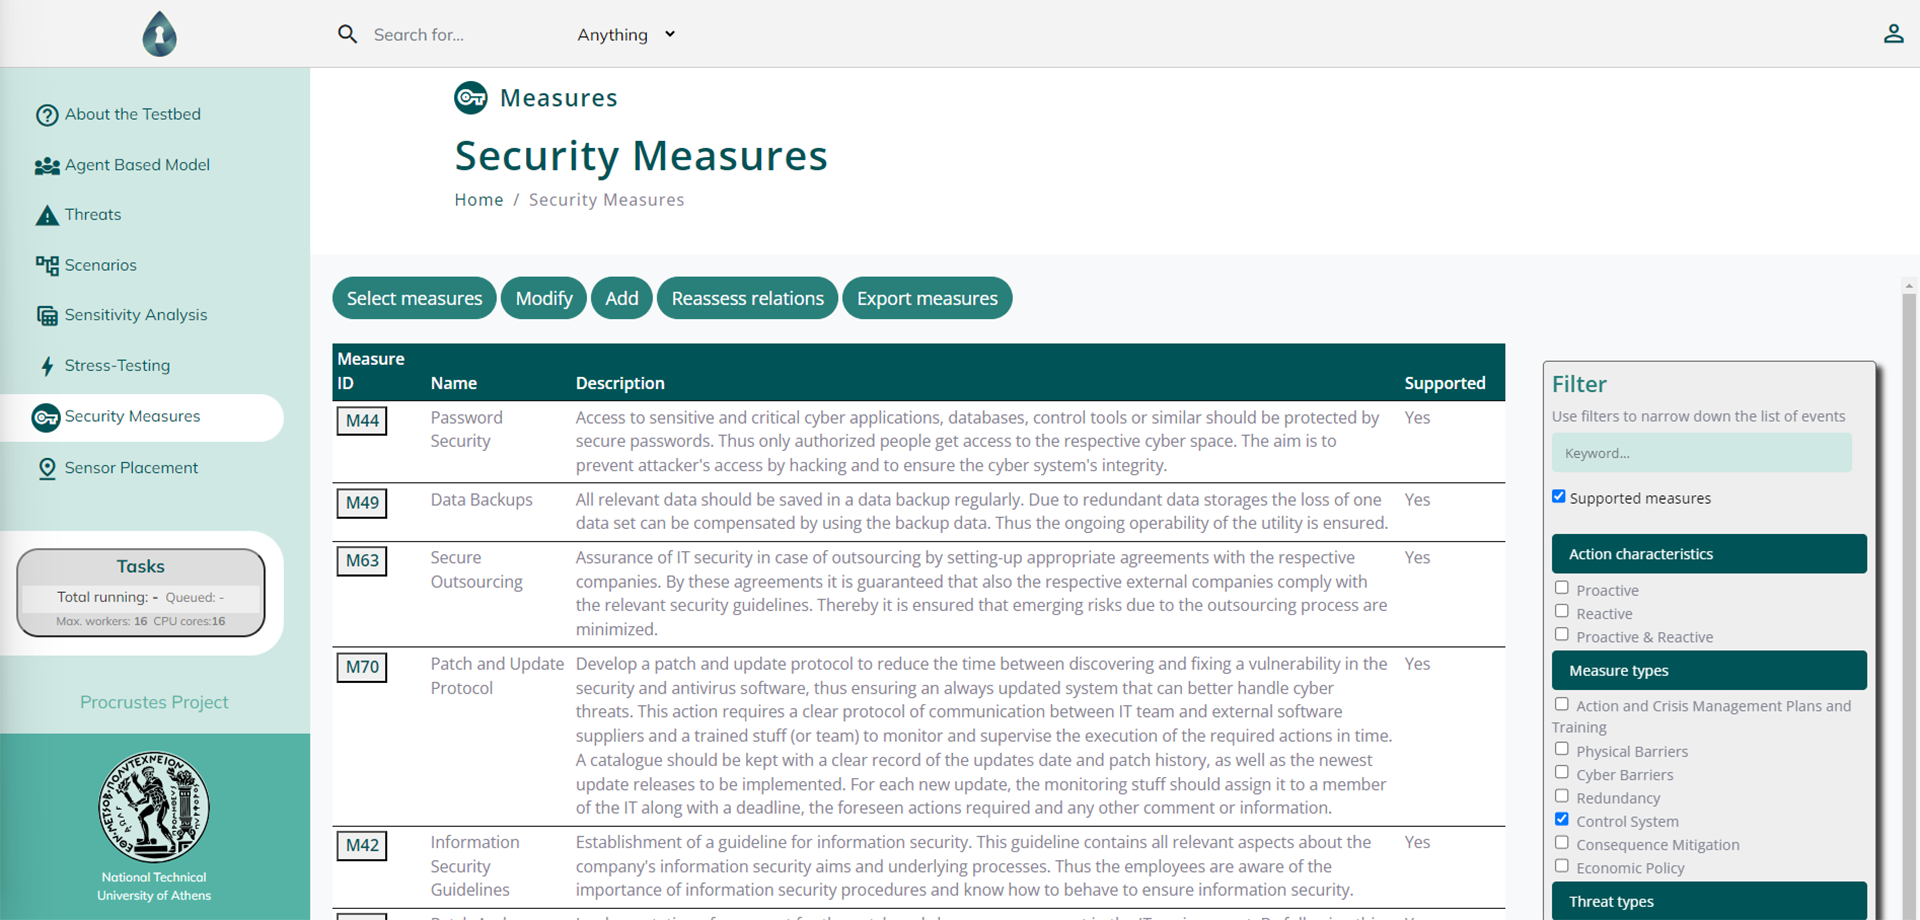Check the Proactive checkbox
Screen dimensions: 1920x920
coord(1562,588)
